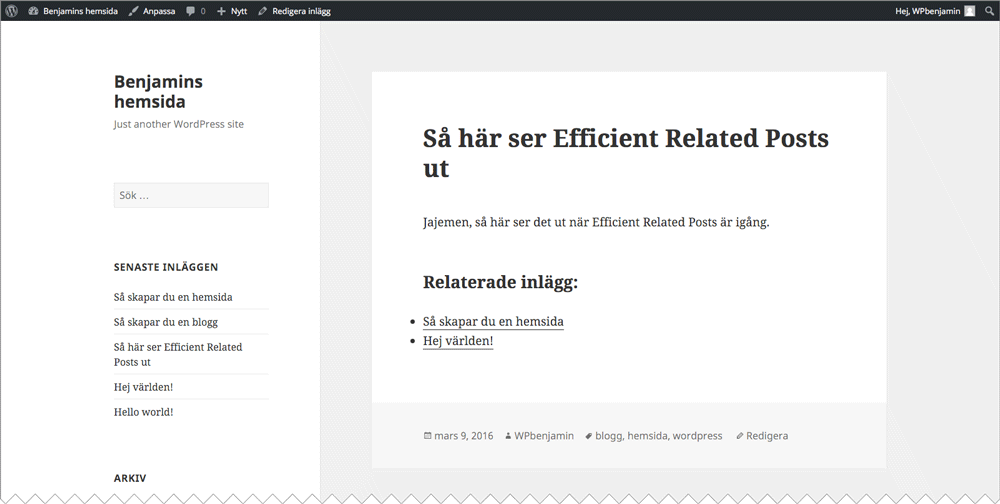Open sidebar post Hello world!

pos(143,412)
